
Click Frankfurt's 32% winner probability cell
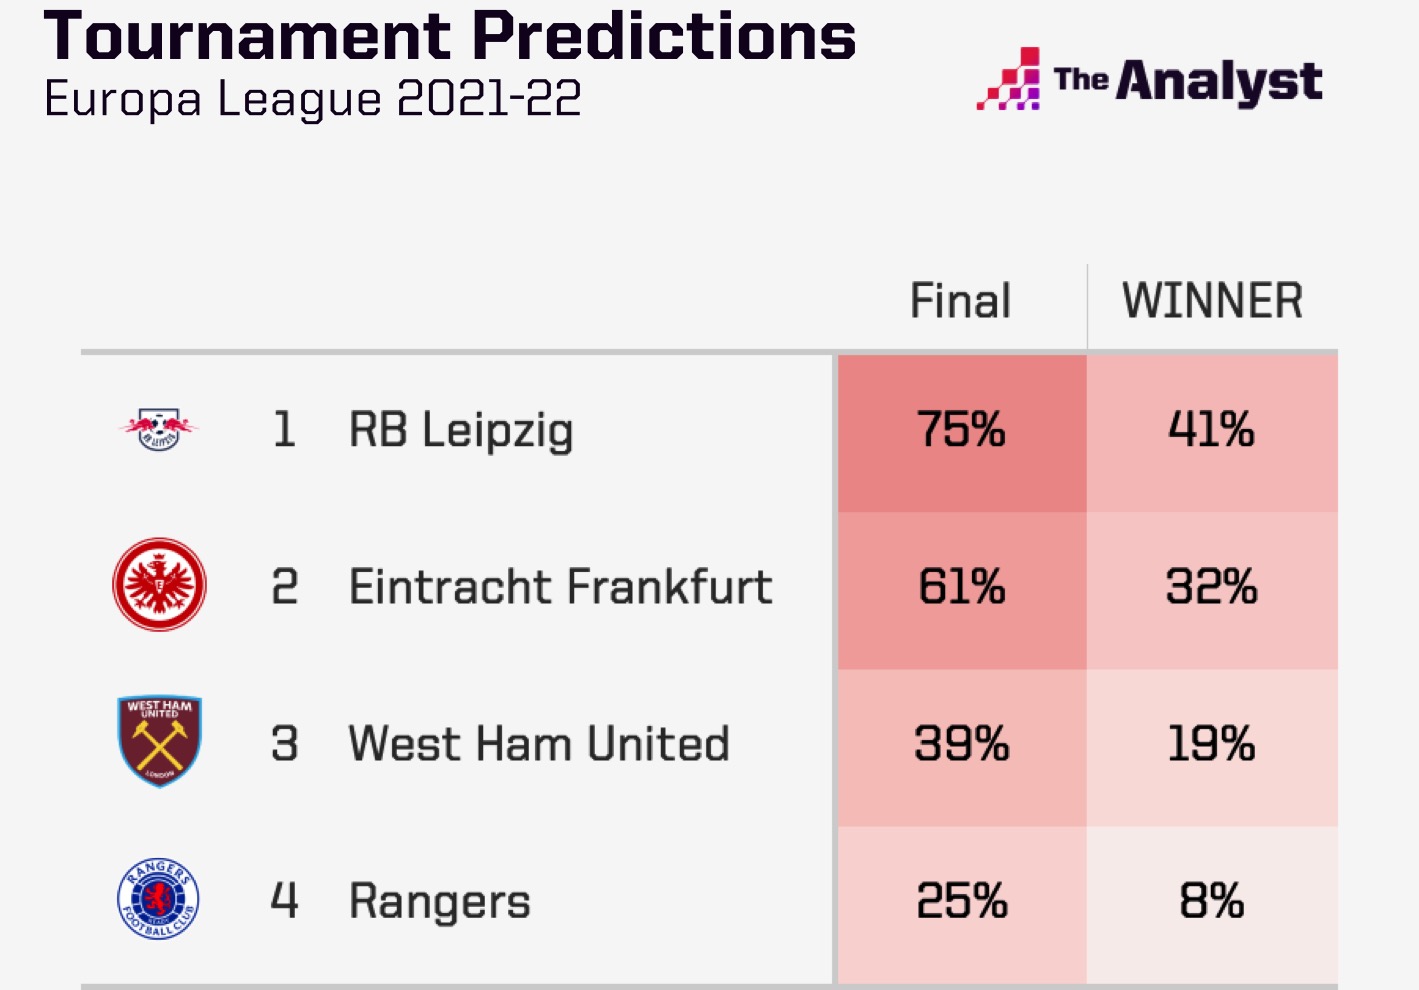coord(1212,591)
